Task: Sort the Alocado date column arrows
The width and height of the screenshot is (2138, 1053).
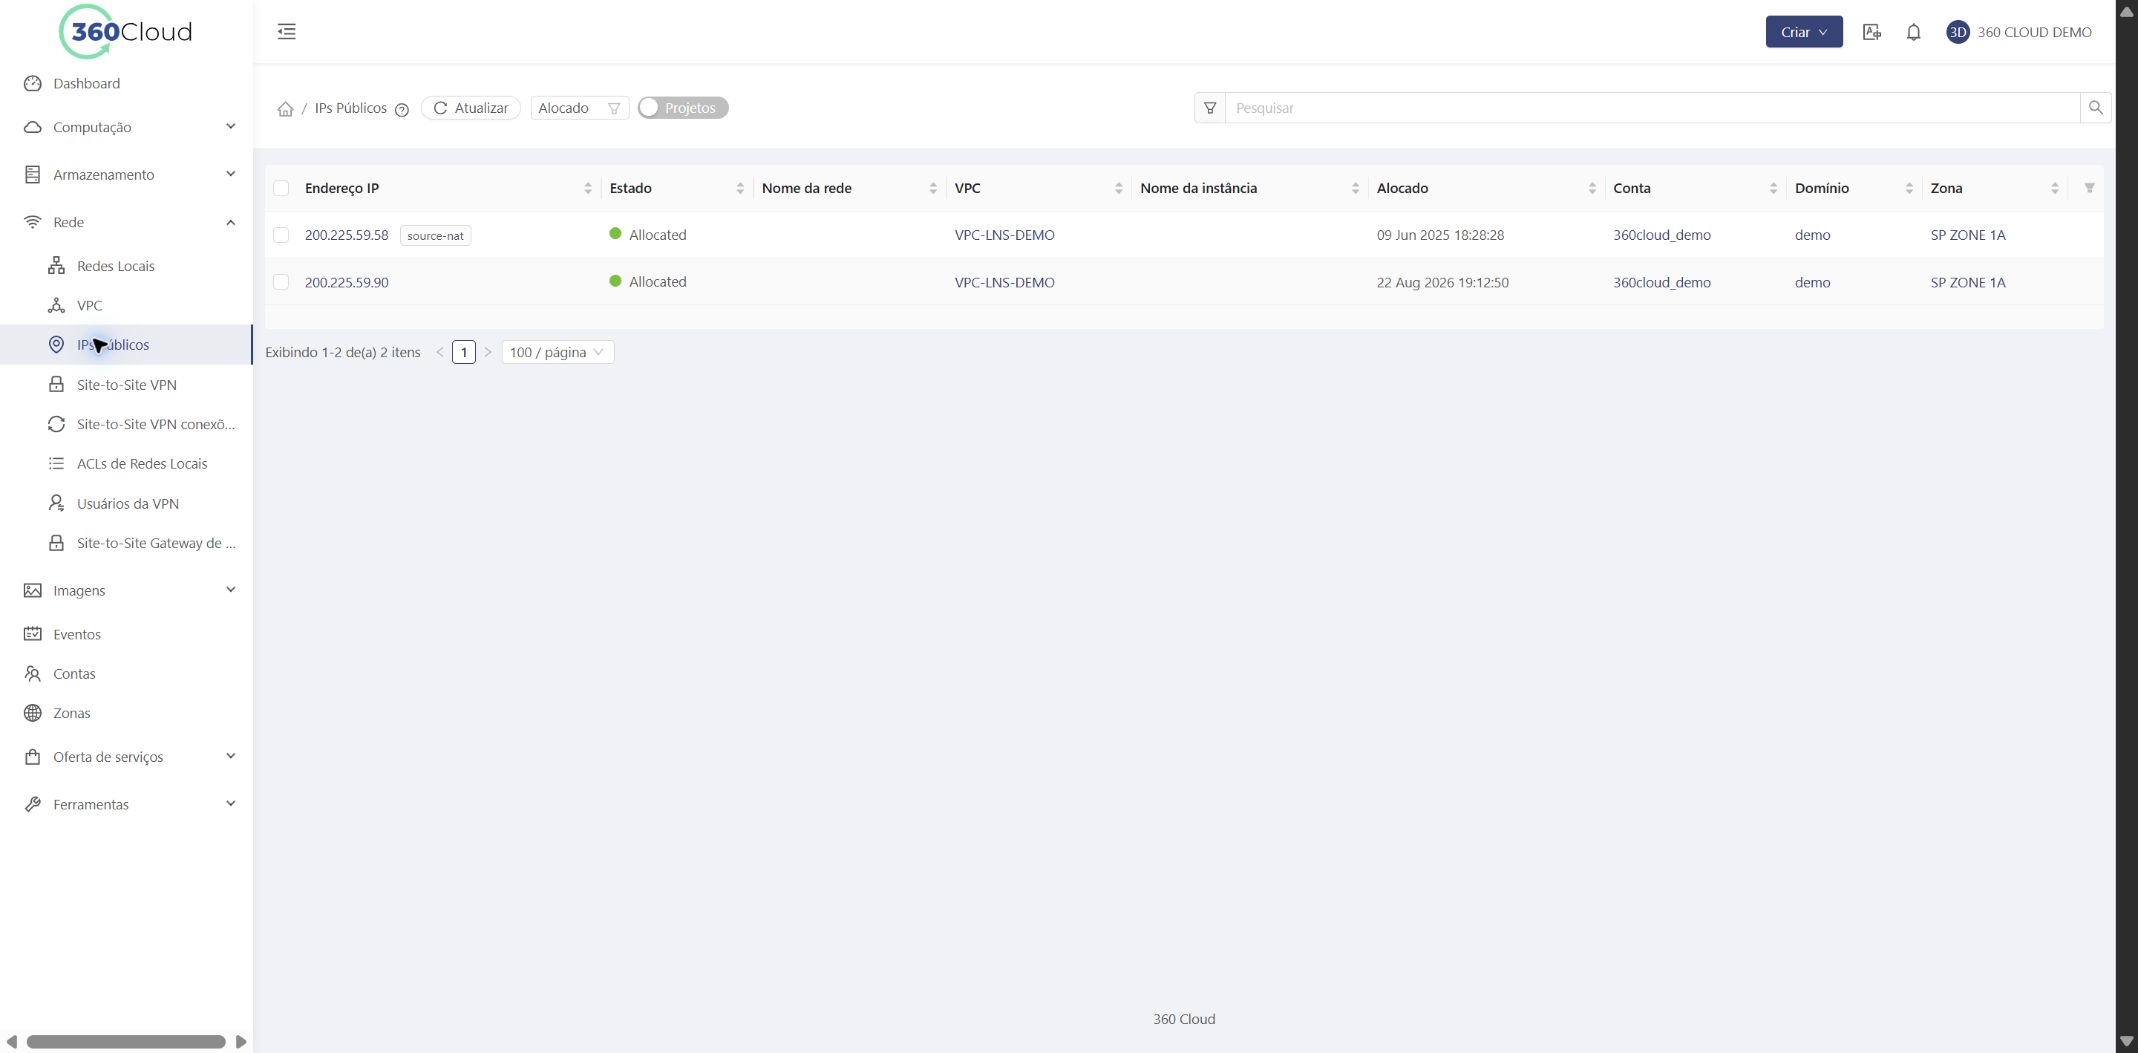Action: [x=1592, y=188]
